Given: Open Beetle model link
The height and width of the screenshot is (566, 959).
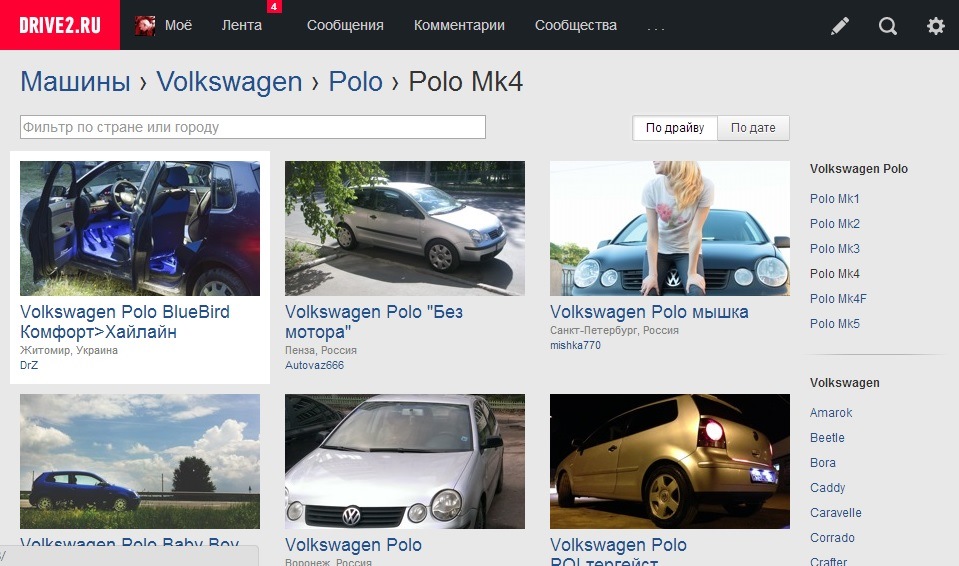Looking at the screenshot, I should pos(827,438).
